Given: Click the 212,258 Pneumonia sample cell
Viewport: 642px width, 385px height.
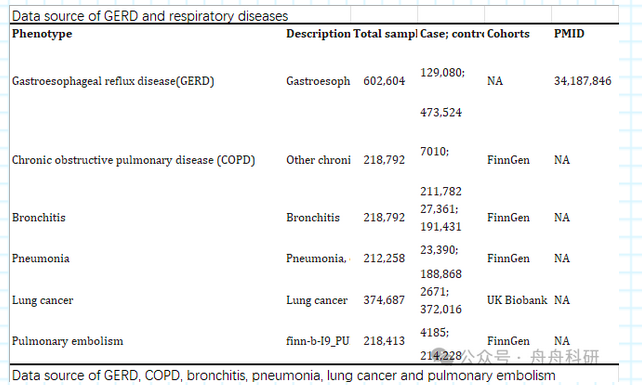Looking at the screenshot, I should click(384, 258).
